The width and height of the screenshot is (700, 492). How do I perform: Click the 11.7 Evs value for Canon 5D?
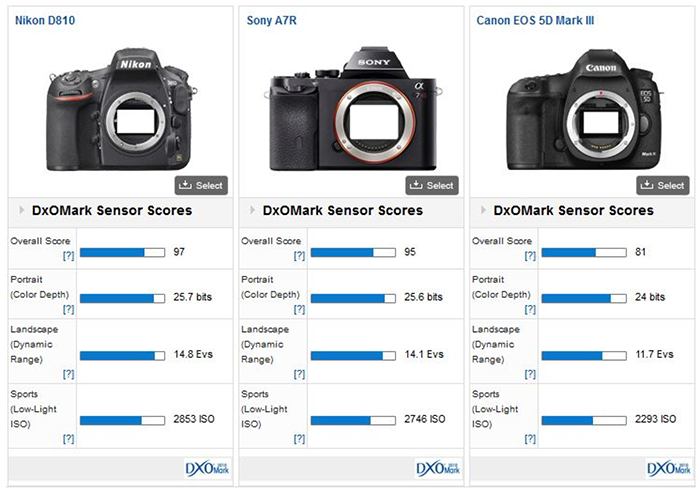point(654,354)
